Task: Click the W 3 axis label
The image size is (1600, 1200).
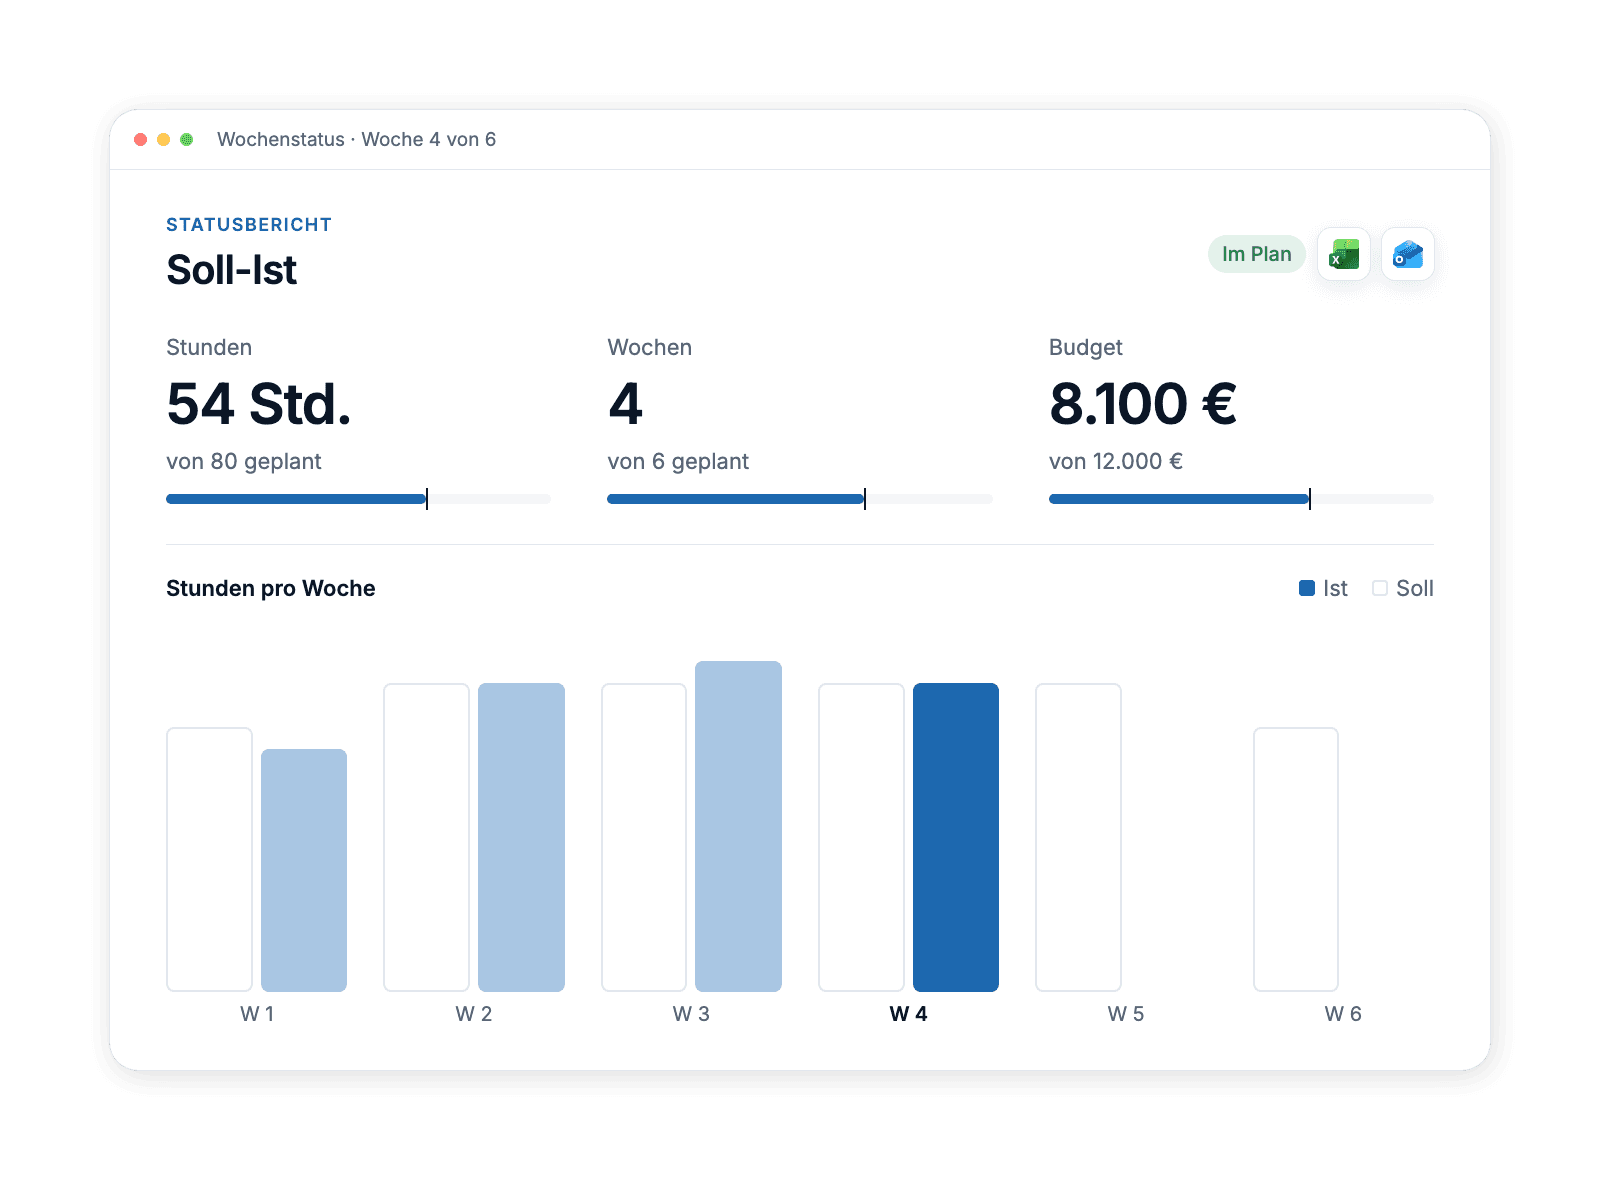Action: tap(691, 1014)
